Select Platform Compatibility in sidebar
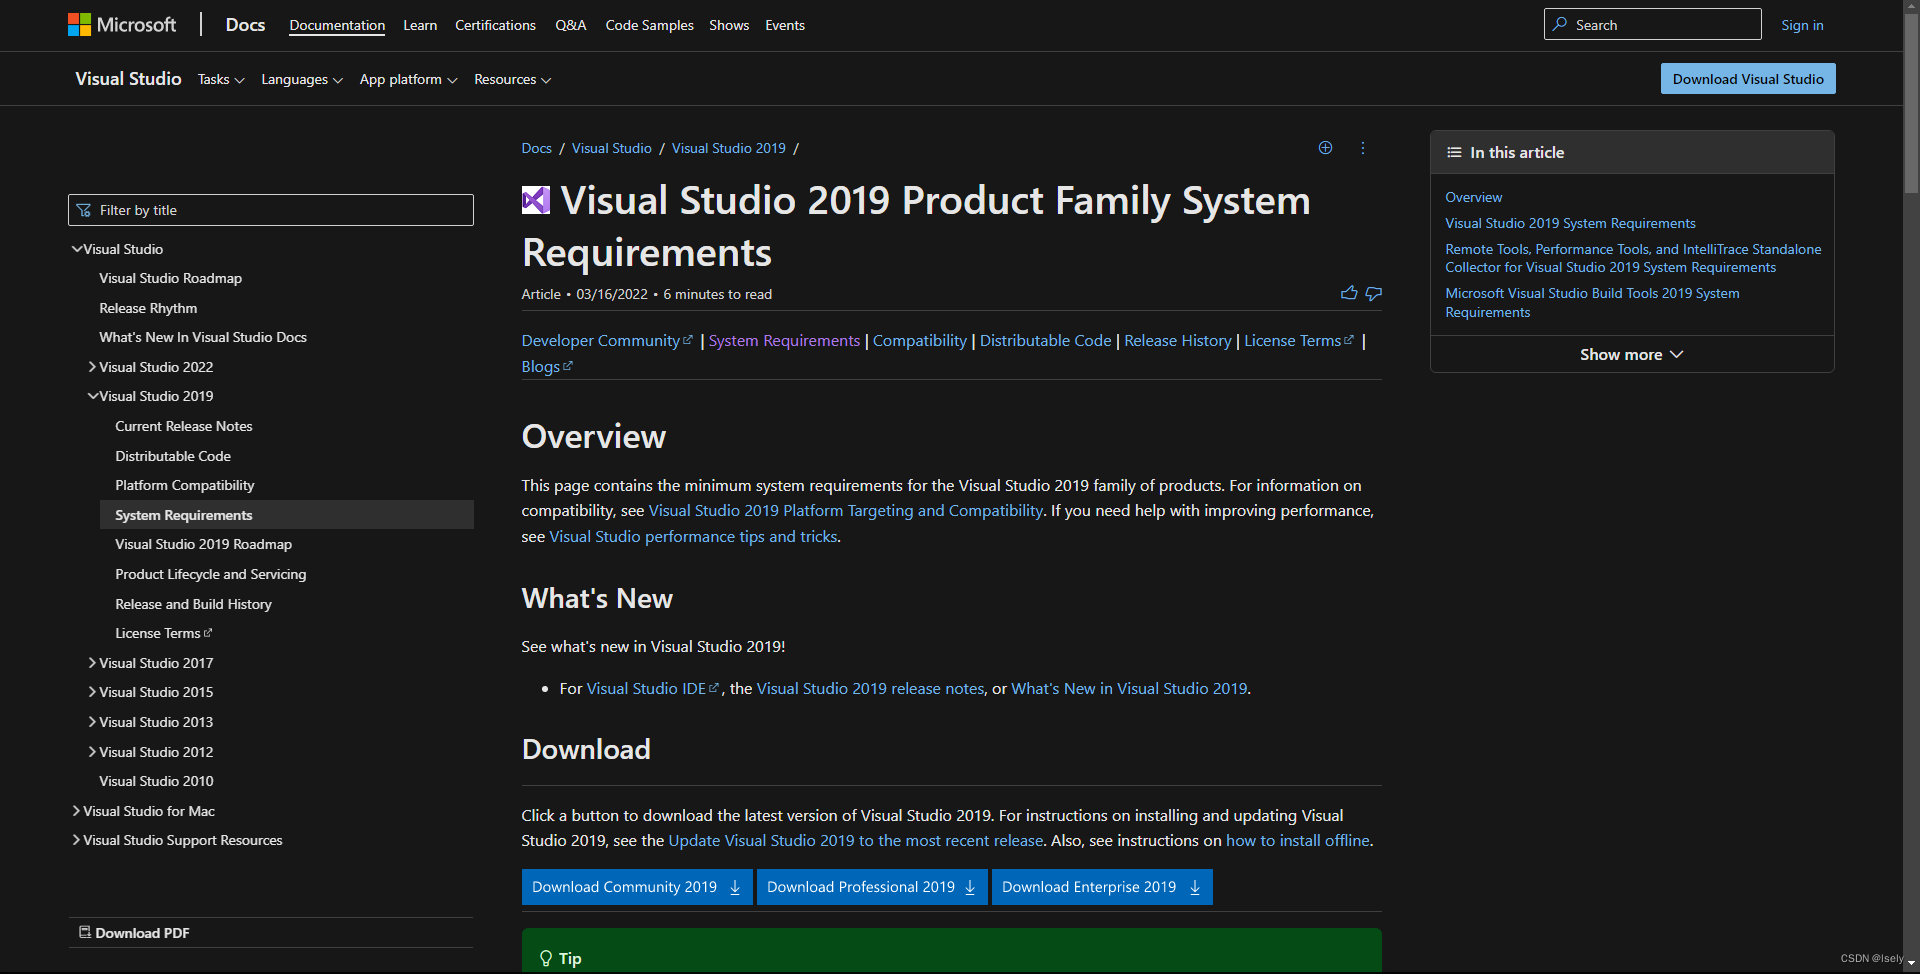 pos(185,485)
